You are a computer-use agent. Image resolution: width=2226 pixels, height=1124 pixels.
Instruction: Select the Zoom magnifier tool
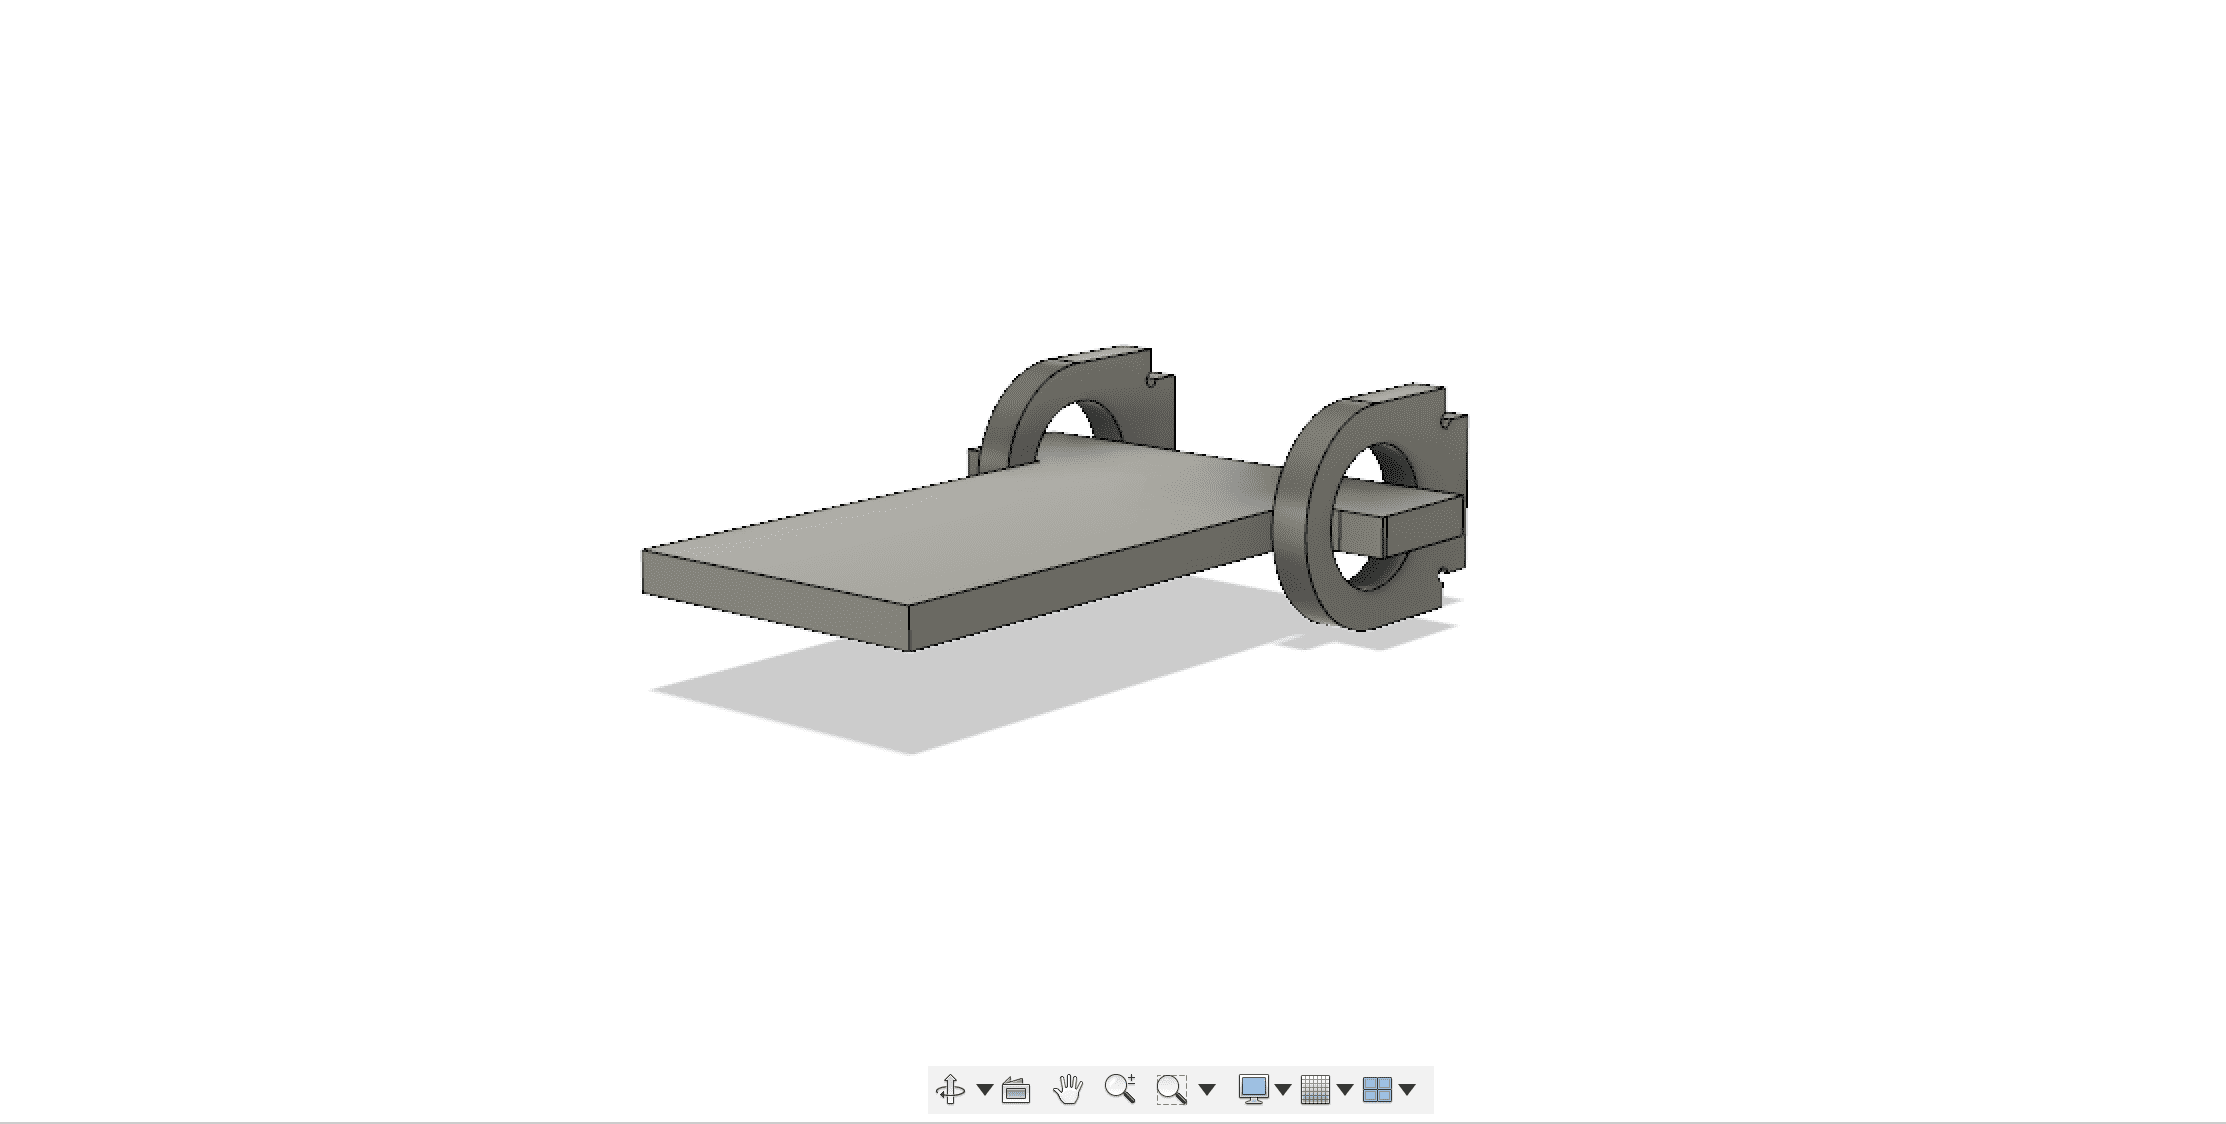point(1119,1089)
